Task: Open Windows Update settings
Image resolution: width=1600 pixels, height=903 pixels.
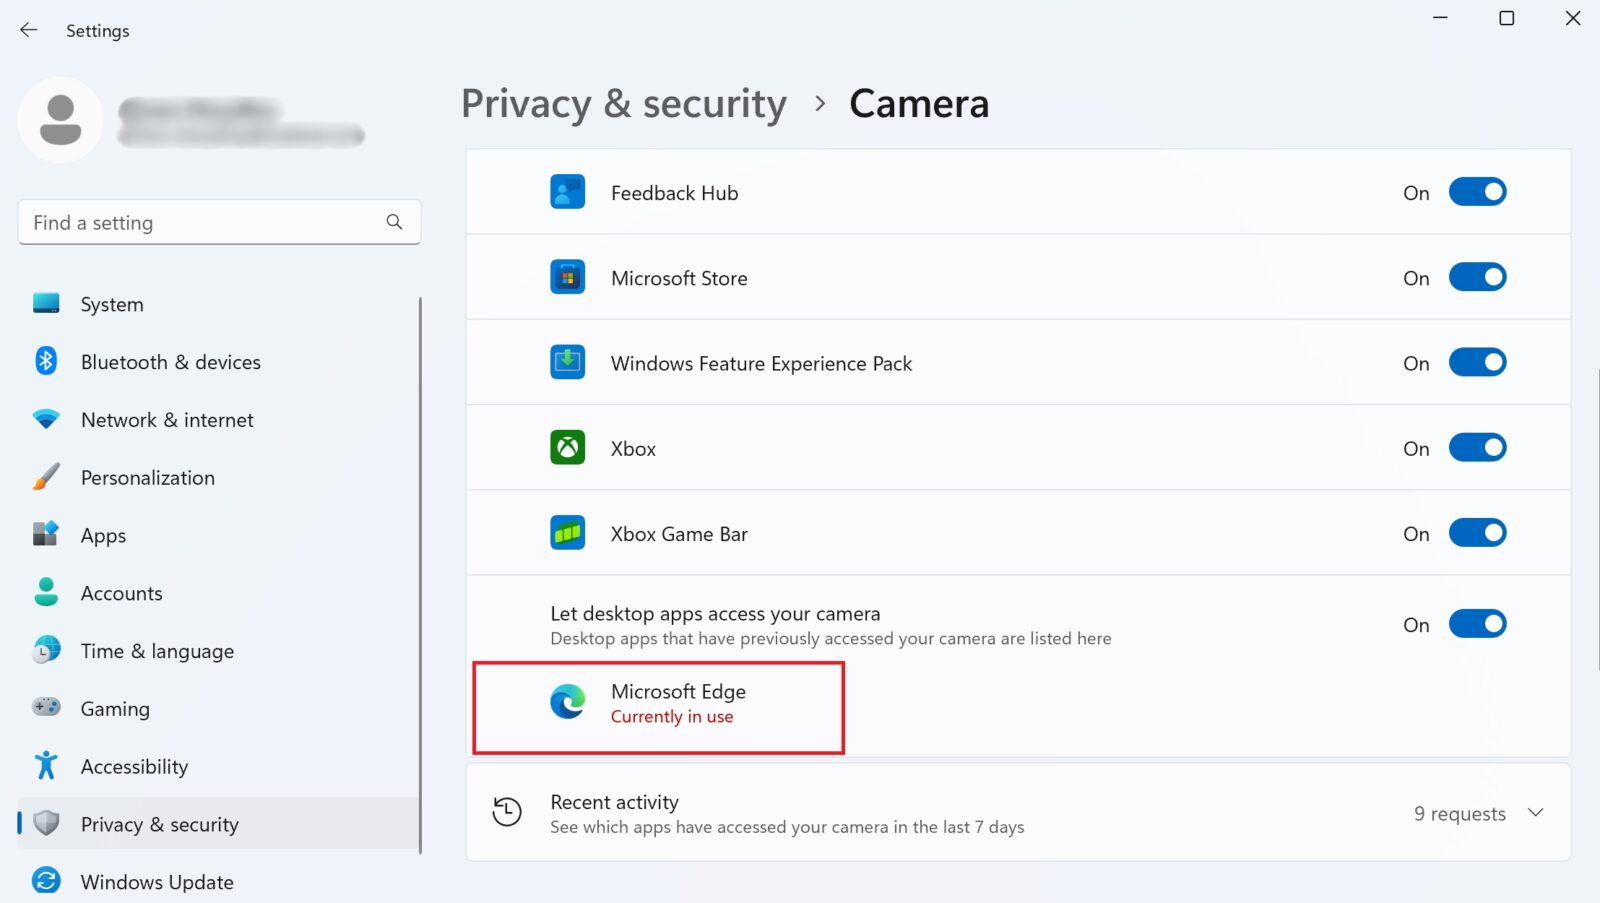Action: coord(156,881)
